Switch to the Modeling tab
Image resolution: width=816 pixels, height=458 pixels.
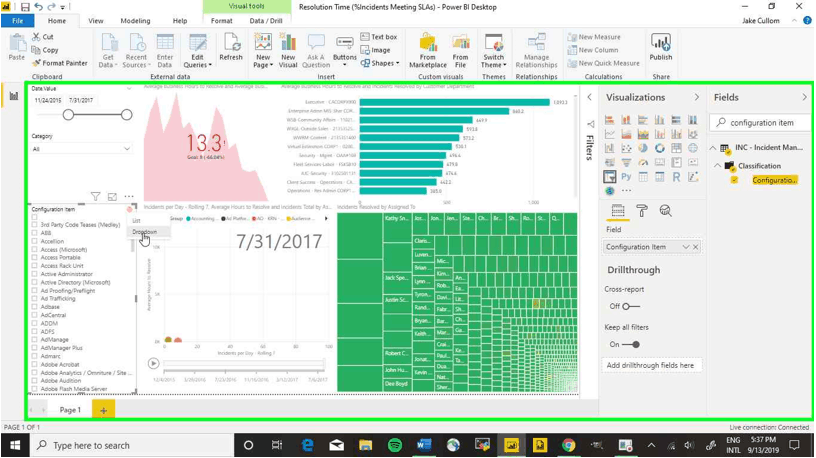pyautogui.click(x=135, y=21)
